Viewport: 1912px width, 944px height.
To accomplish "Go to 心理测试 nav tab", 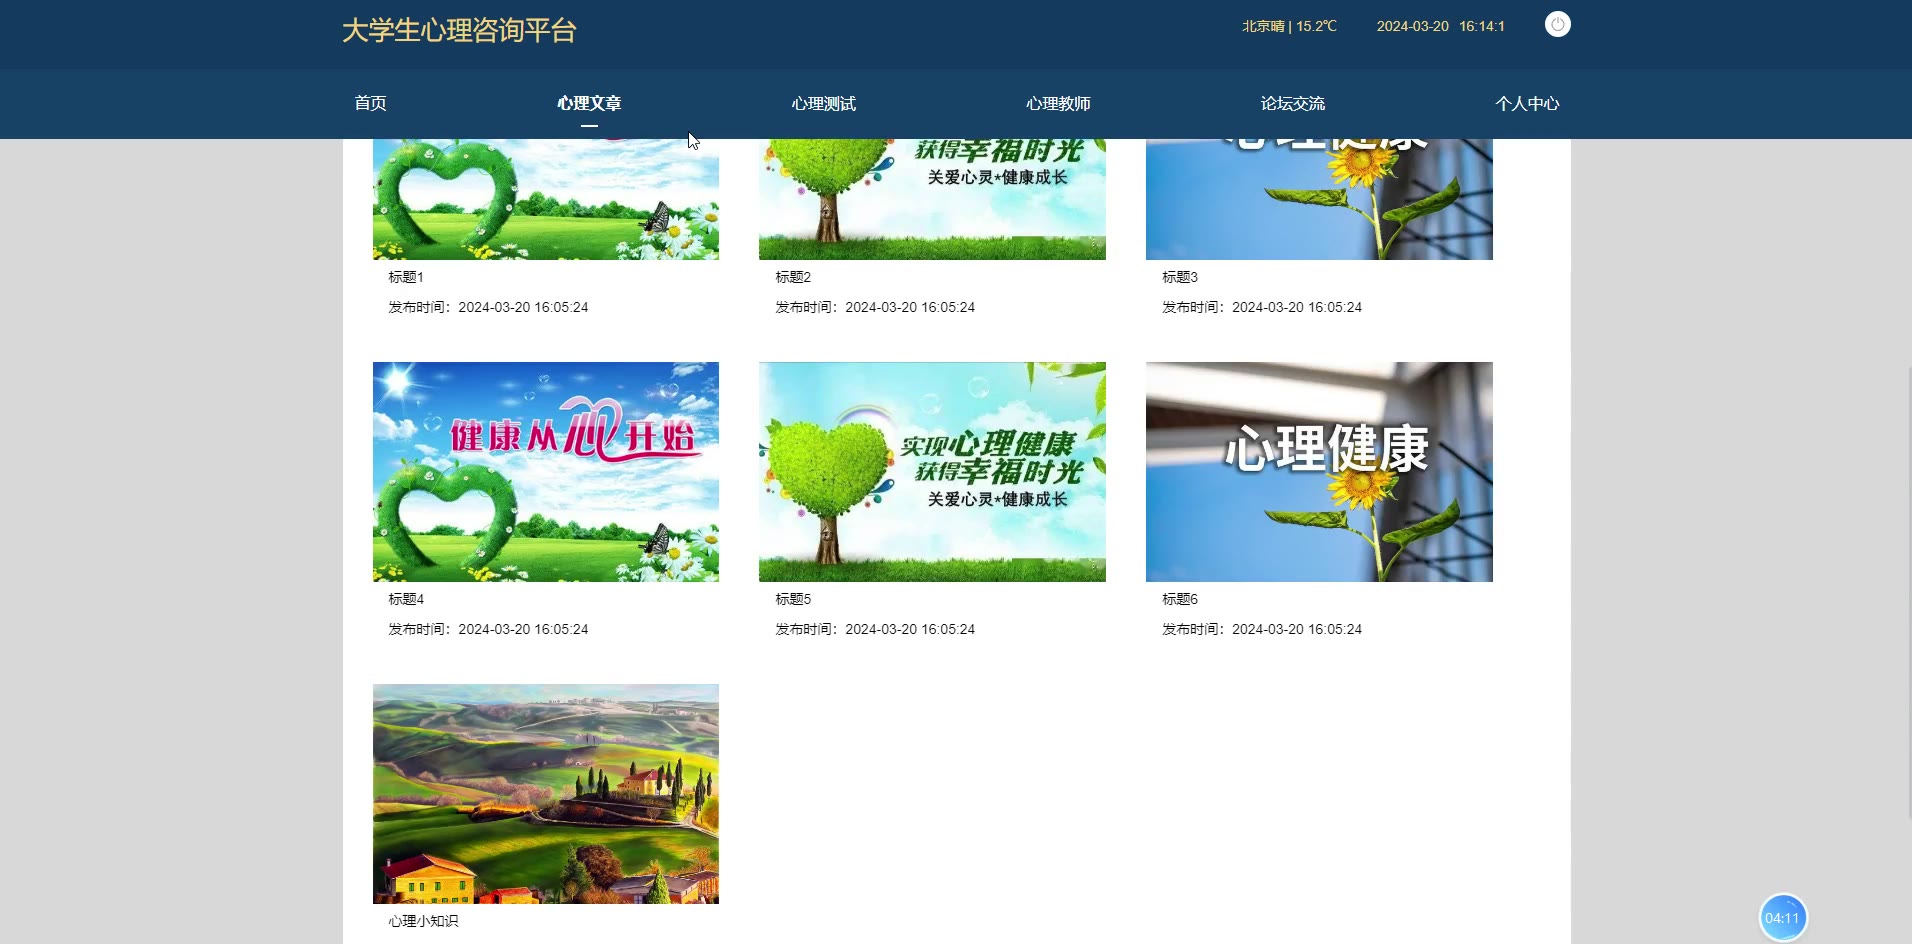I will 824,103.
